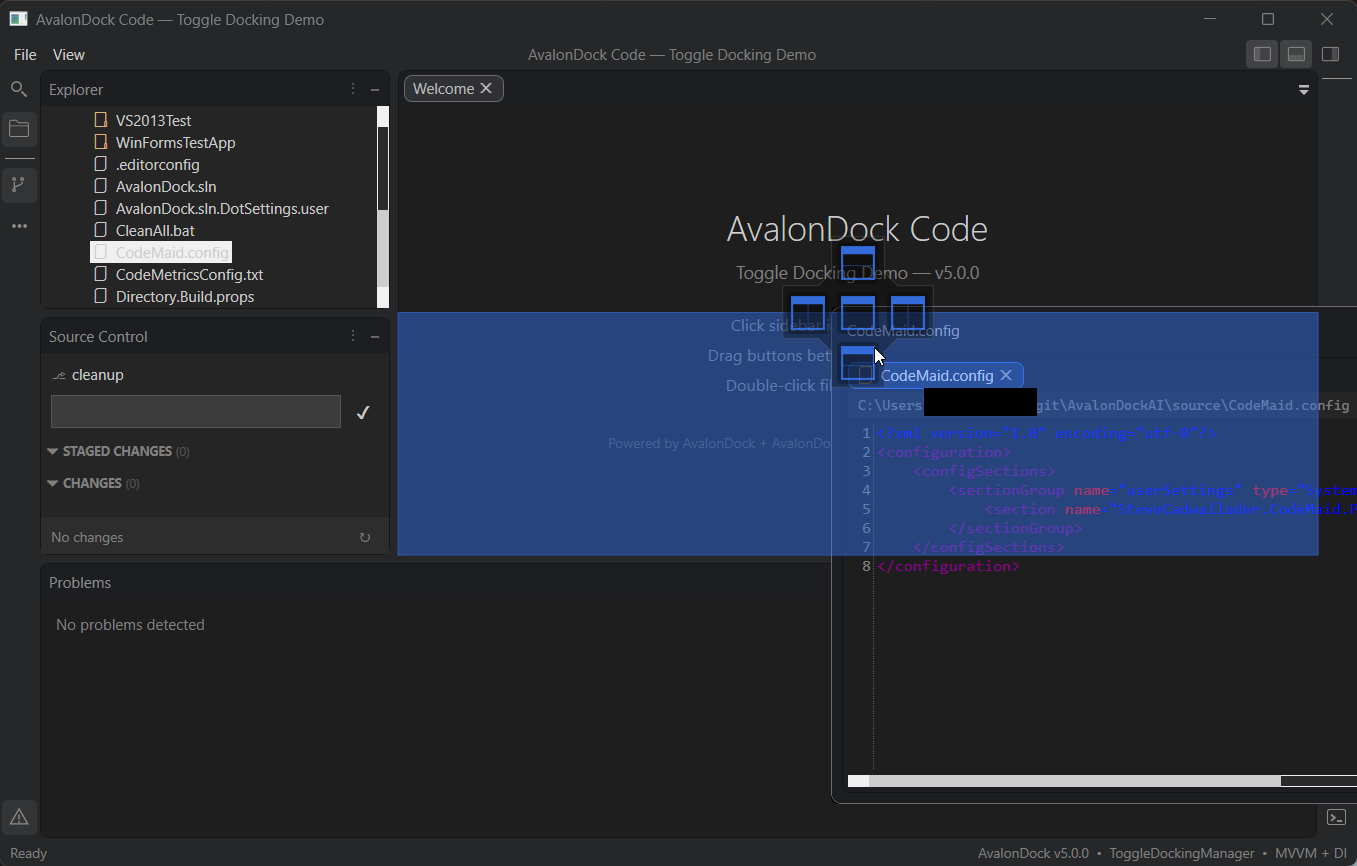This screenshot has width=1357, height=866.
Task: Click the Explorer vertical scrollbar
Action: pyautogui.click(x=383, y=206)
